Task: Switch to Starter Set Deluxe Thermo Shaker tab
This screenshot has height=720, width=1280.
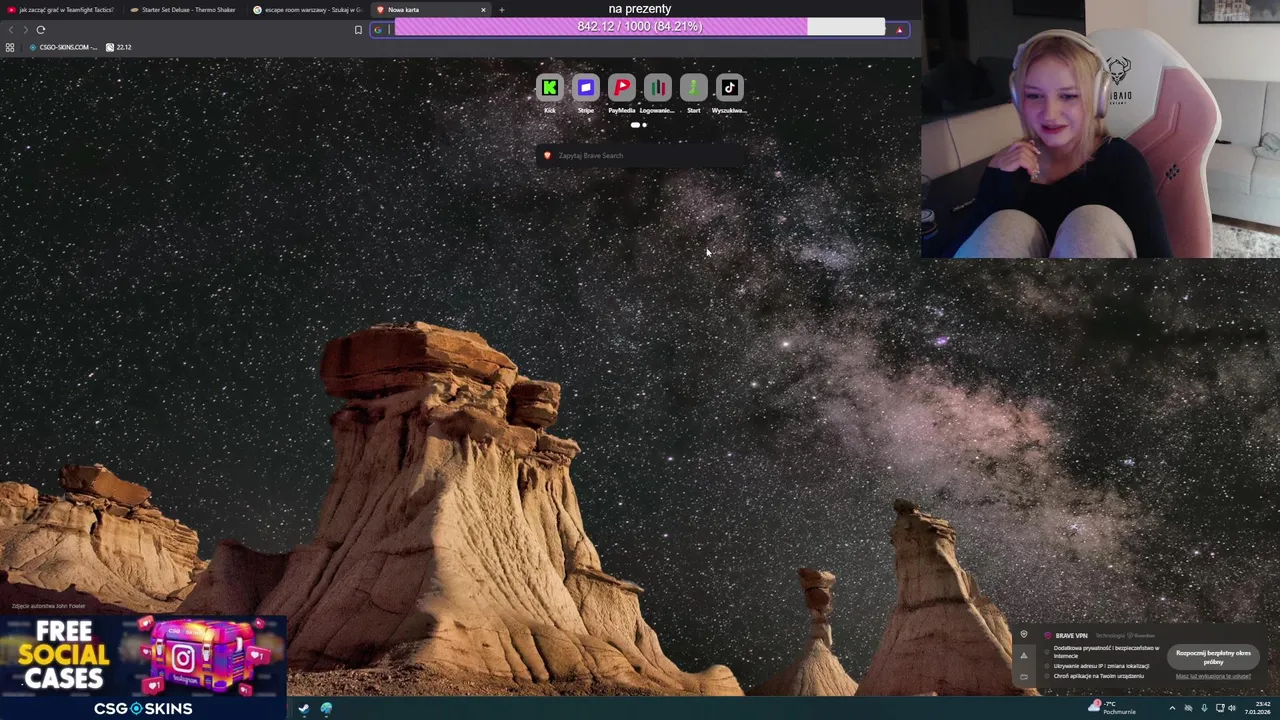Action: [183, 10]
